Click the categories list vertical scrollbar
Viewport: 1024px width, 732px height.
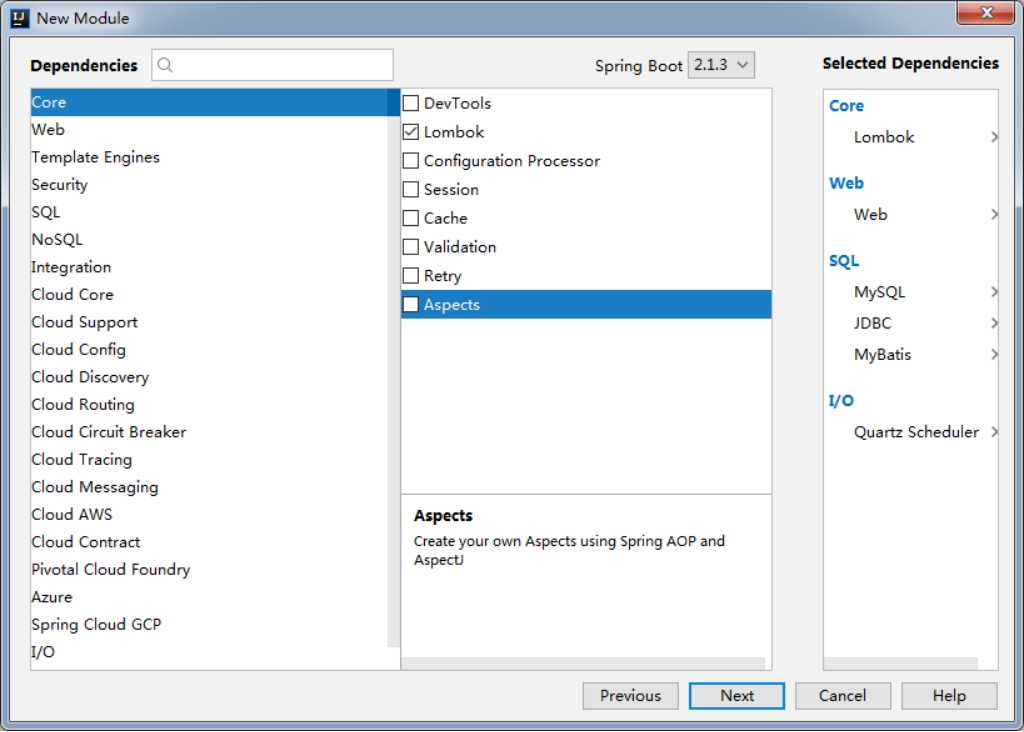[393, 368]
